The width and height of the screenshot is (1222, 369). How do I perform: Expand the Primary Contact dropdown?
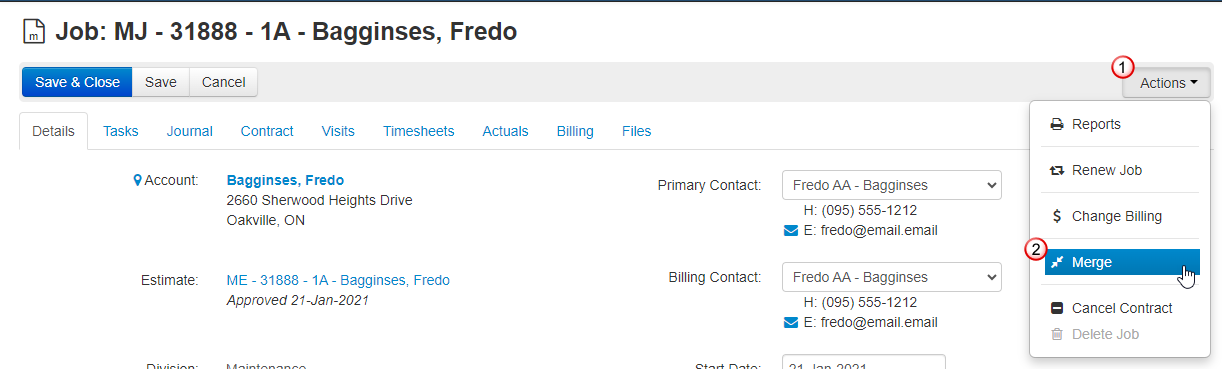click(891, 185)
